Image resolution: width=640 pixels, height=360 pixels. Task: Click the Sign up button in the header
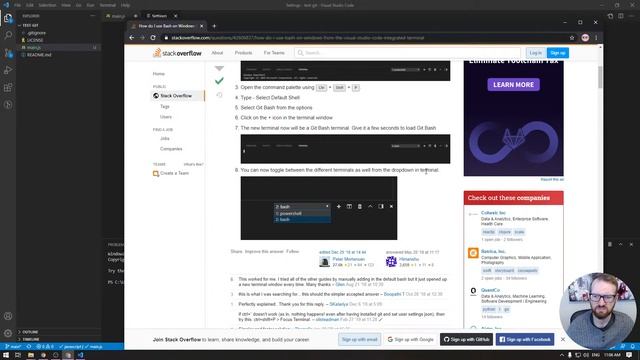coord(558,53)
